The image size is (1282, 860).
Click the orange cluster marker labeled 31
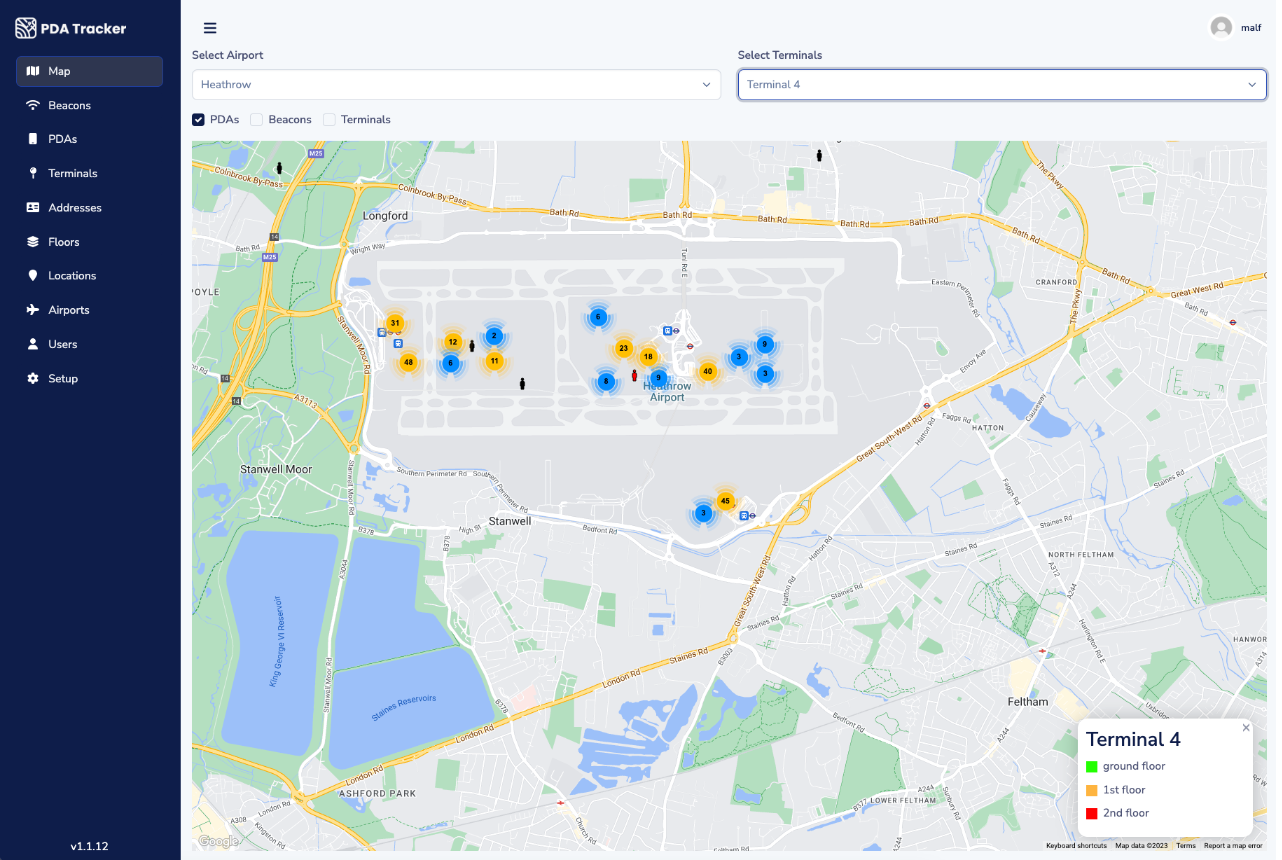[x=395, y=323]
